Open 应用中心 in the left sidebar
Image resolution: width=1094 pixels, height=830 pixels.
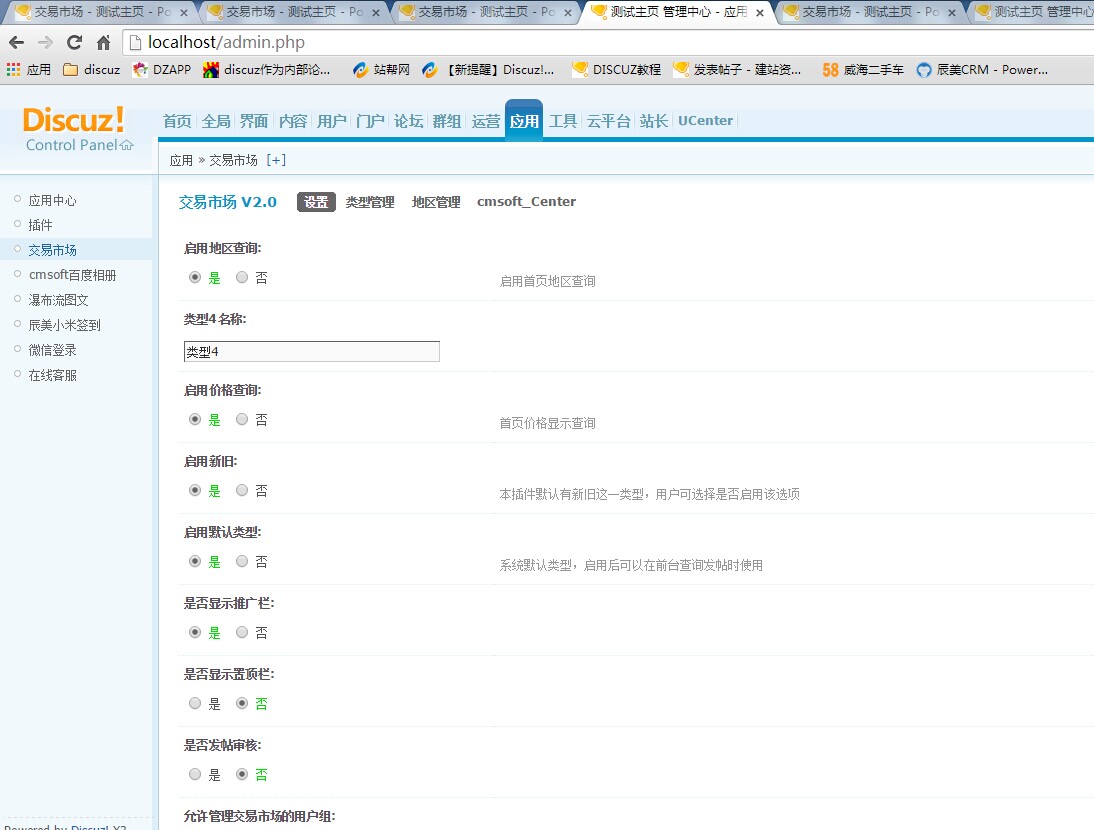(x=52, y=200)
